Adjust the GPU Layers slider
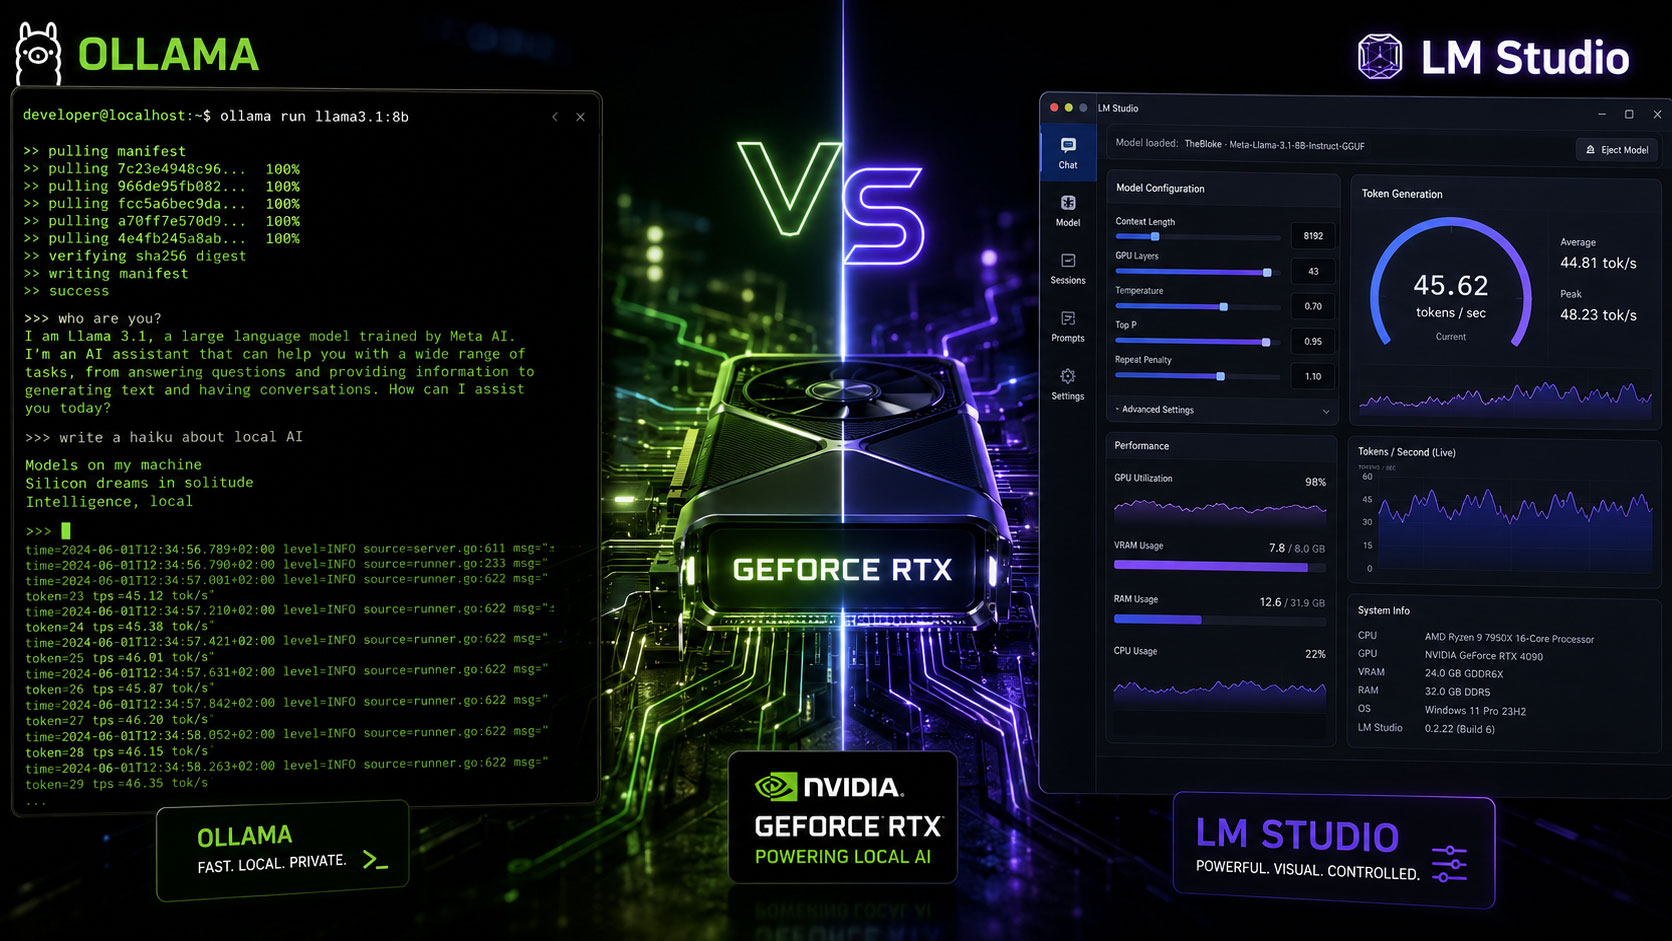The height and width of the screenshot is (941, 1672). click(1197, 272)
